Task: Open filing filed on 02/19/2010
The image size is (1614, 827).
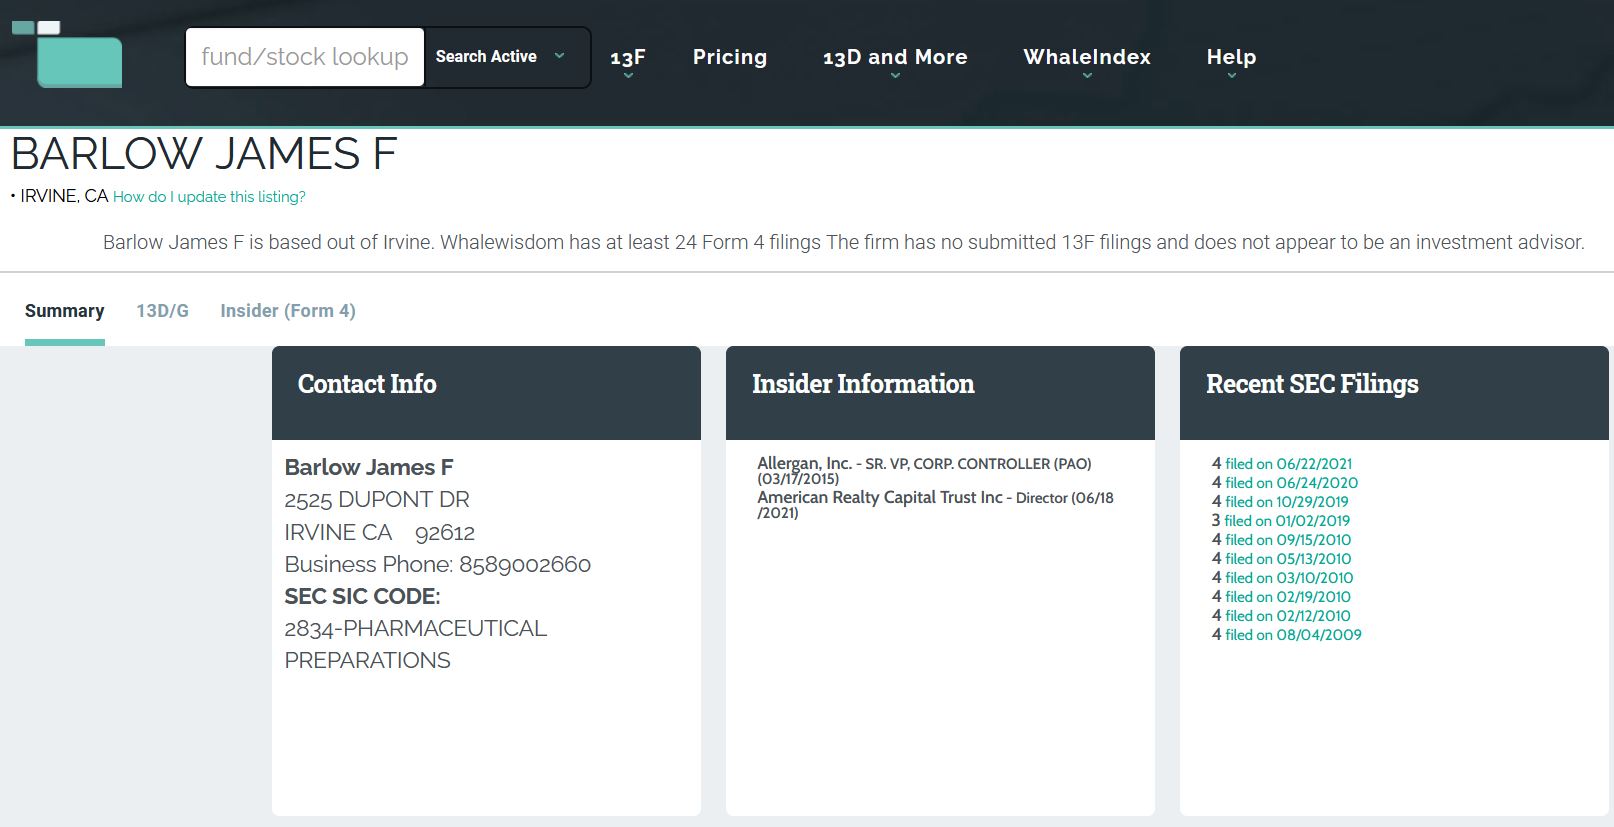Action: pyautogui.click(x=1288, y=597)
